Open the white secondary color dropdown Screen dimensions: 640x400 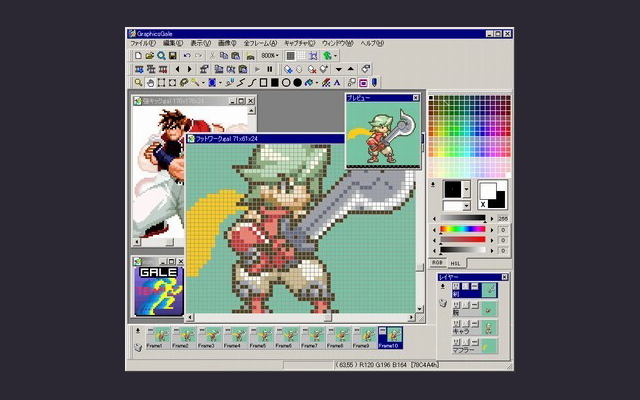click(467, 206)
